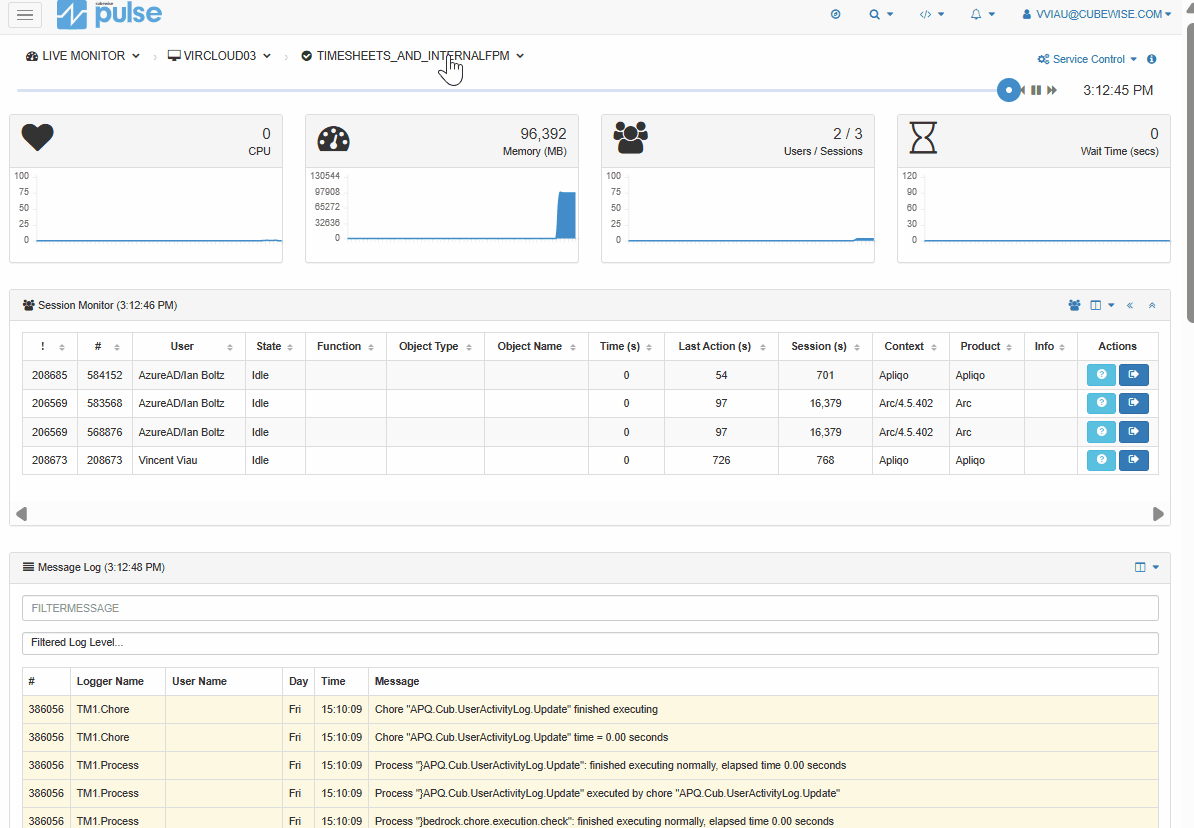Click the users group icon in Session Monitor
Viewport: 1194px width, 828px height.
1074,305
